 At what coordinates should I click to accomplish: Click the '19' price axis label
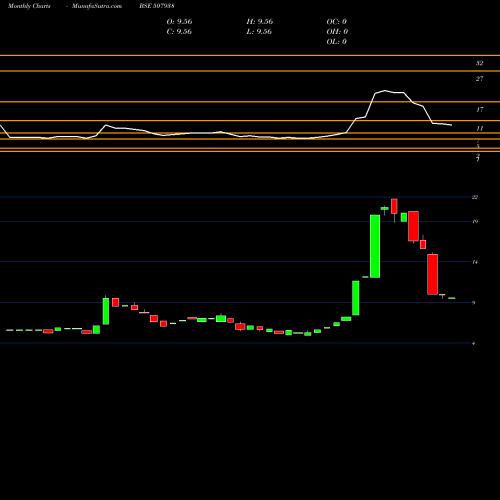[x=475, y=222]
